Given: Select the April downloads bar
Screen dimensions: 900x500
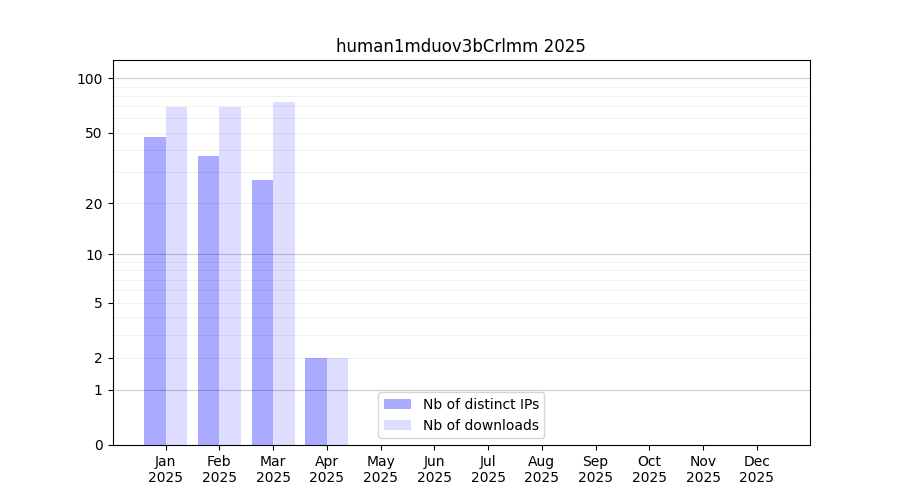Looking at the screenshot, I should point(338,401).
